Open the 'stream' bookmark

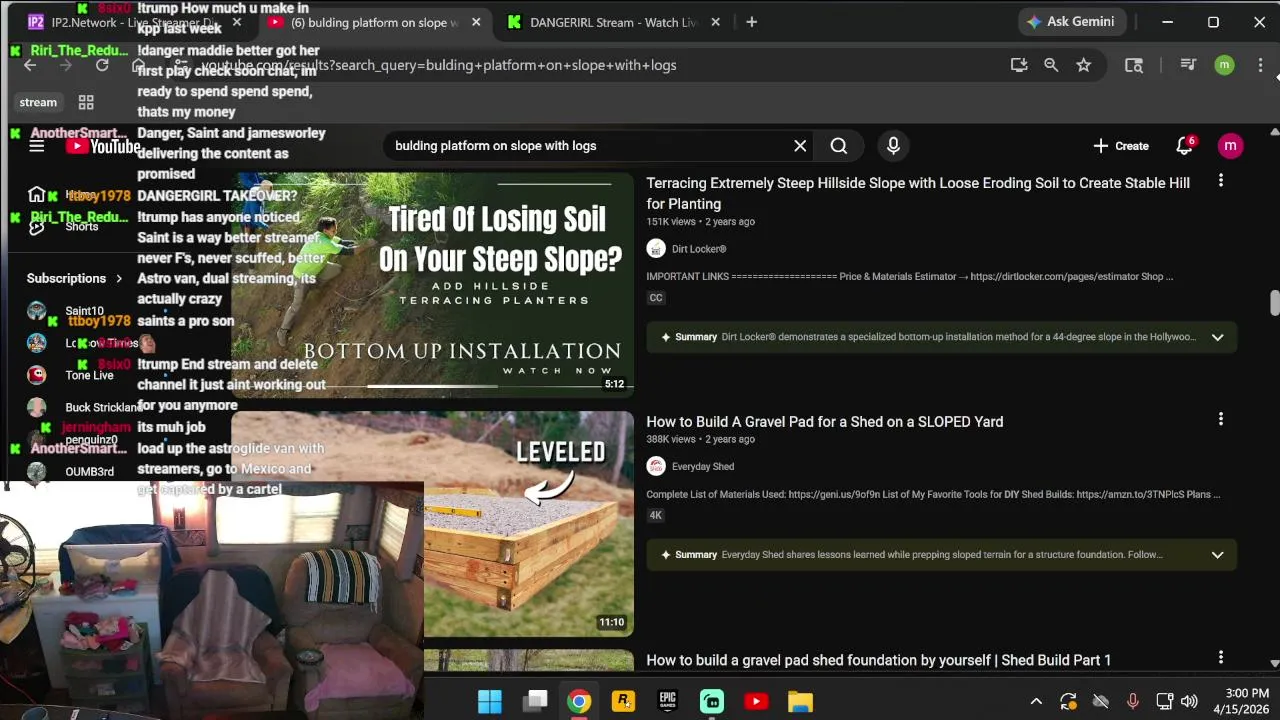pos(38,102)
